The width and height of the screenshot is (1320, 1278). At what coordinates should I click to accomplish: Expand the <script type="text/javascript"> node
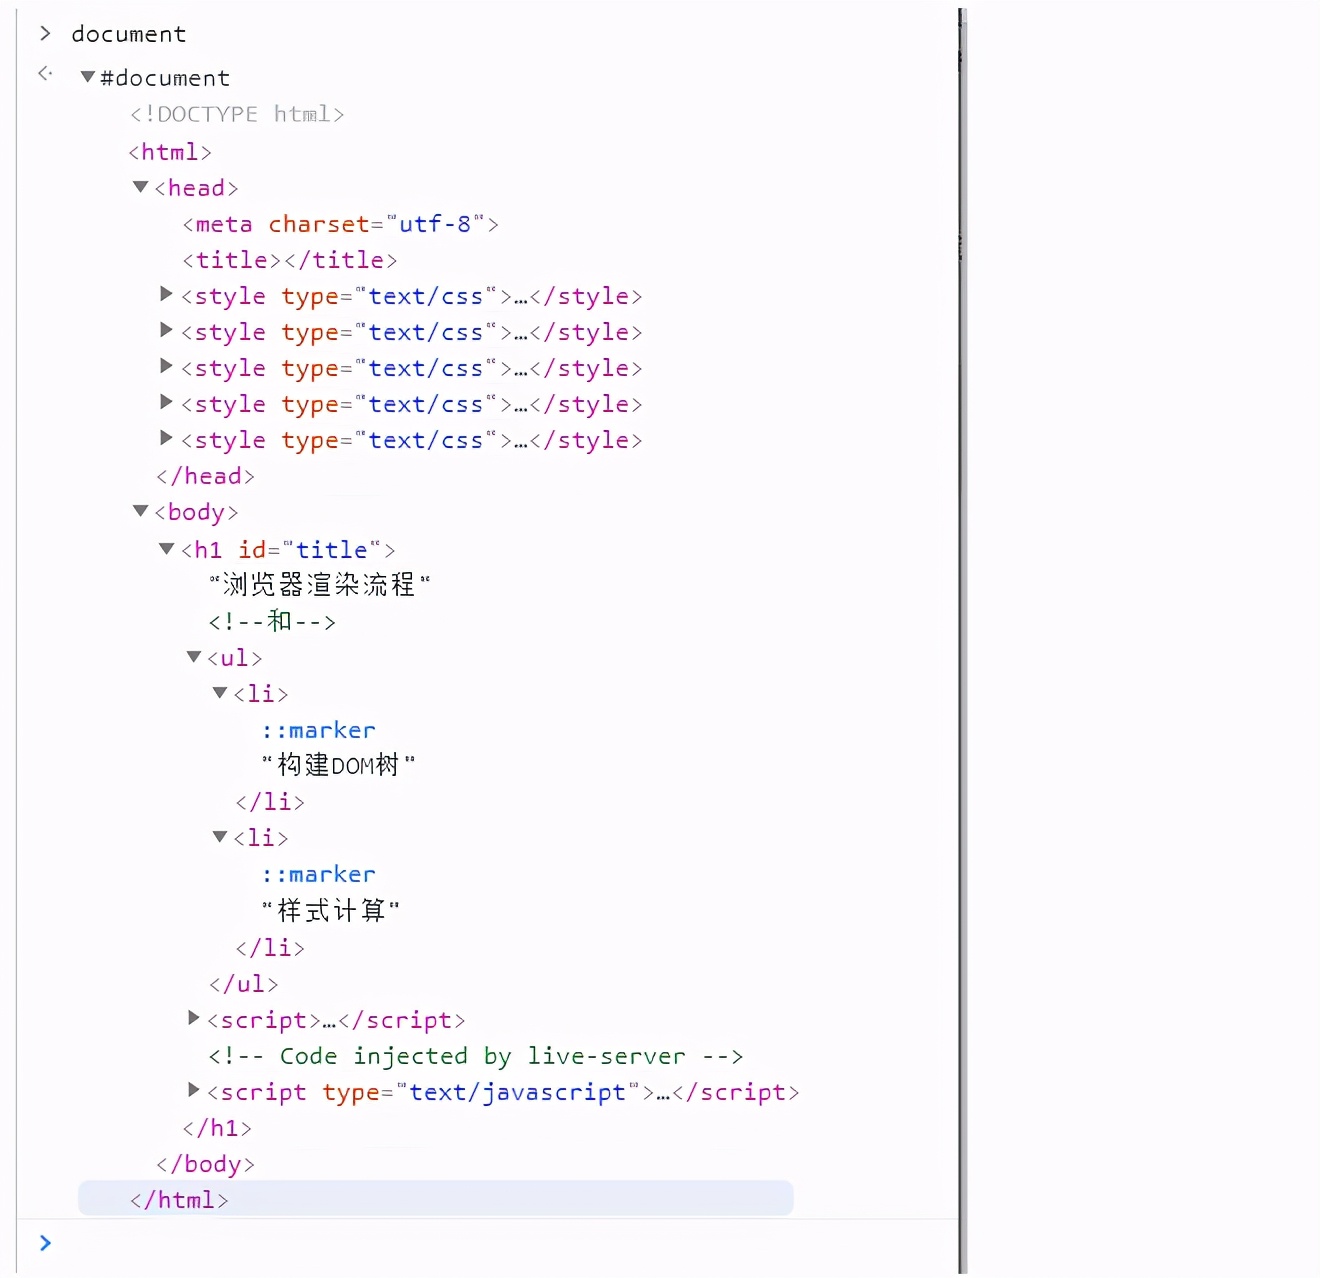194,1090
